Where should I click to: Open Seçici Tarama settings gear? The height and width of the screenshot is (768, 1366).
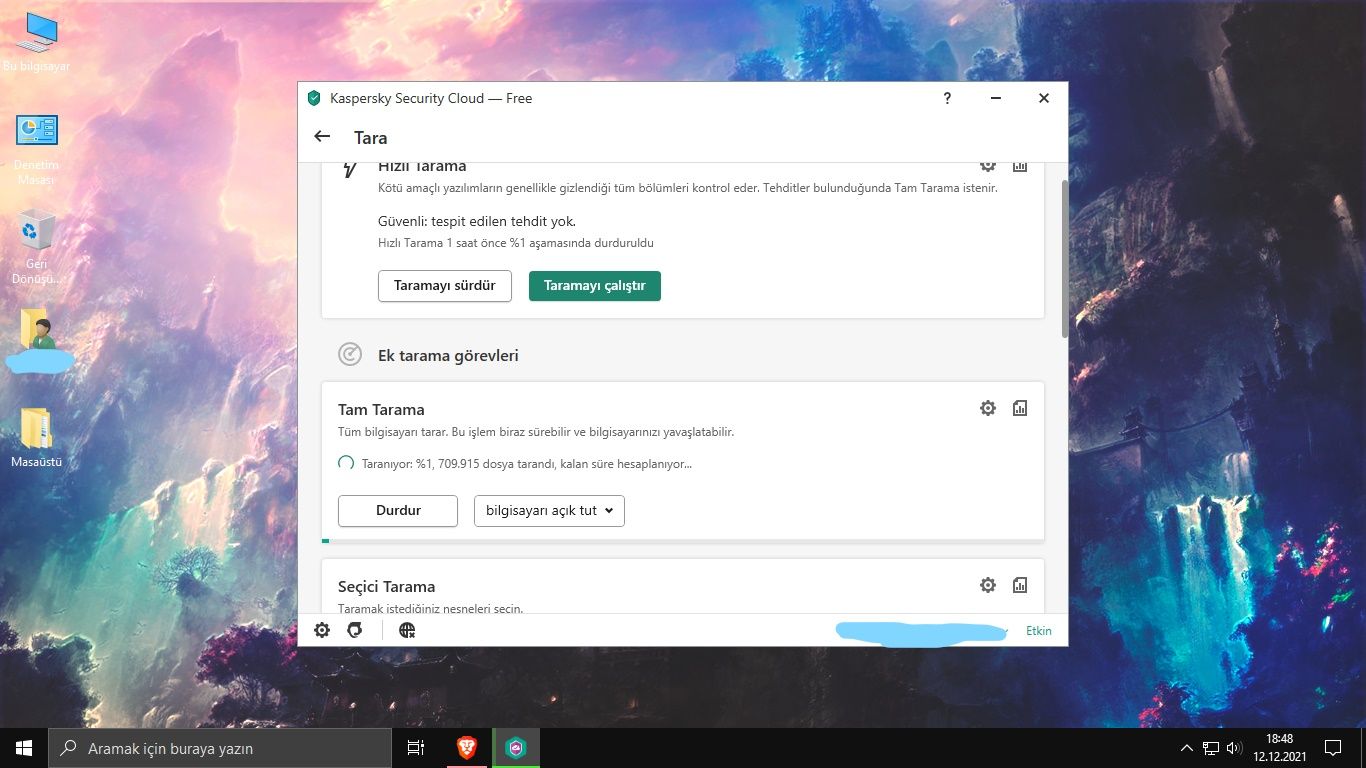click(x=988, y=585)
